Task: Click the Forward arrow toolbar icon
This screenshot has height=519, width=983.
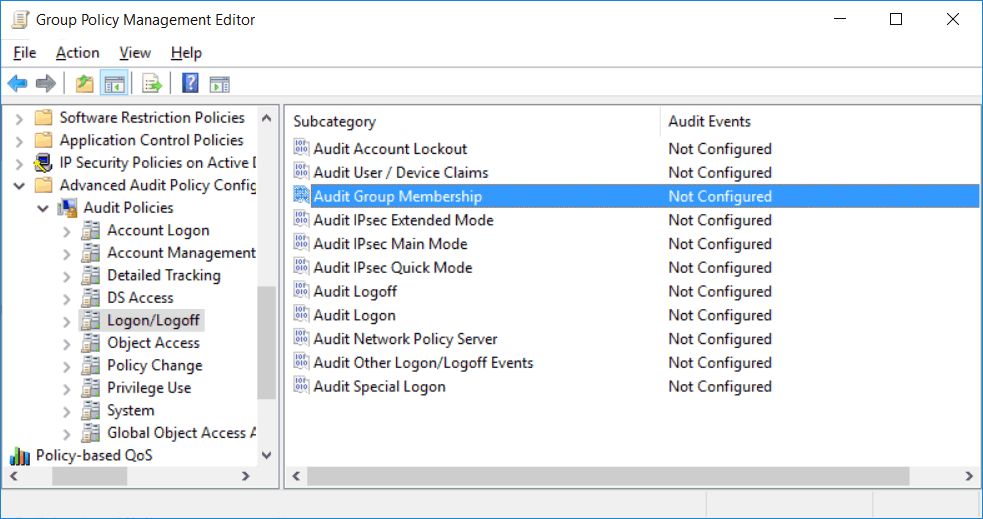Action: click(46, 83)
